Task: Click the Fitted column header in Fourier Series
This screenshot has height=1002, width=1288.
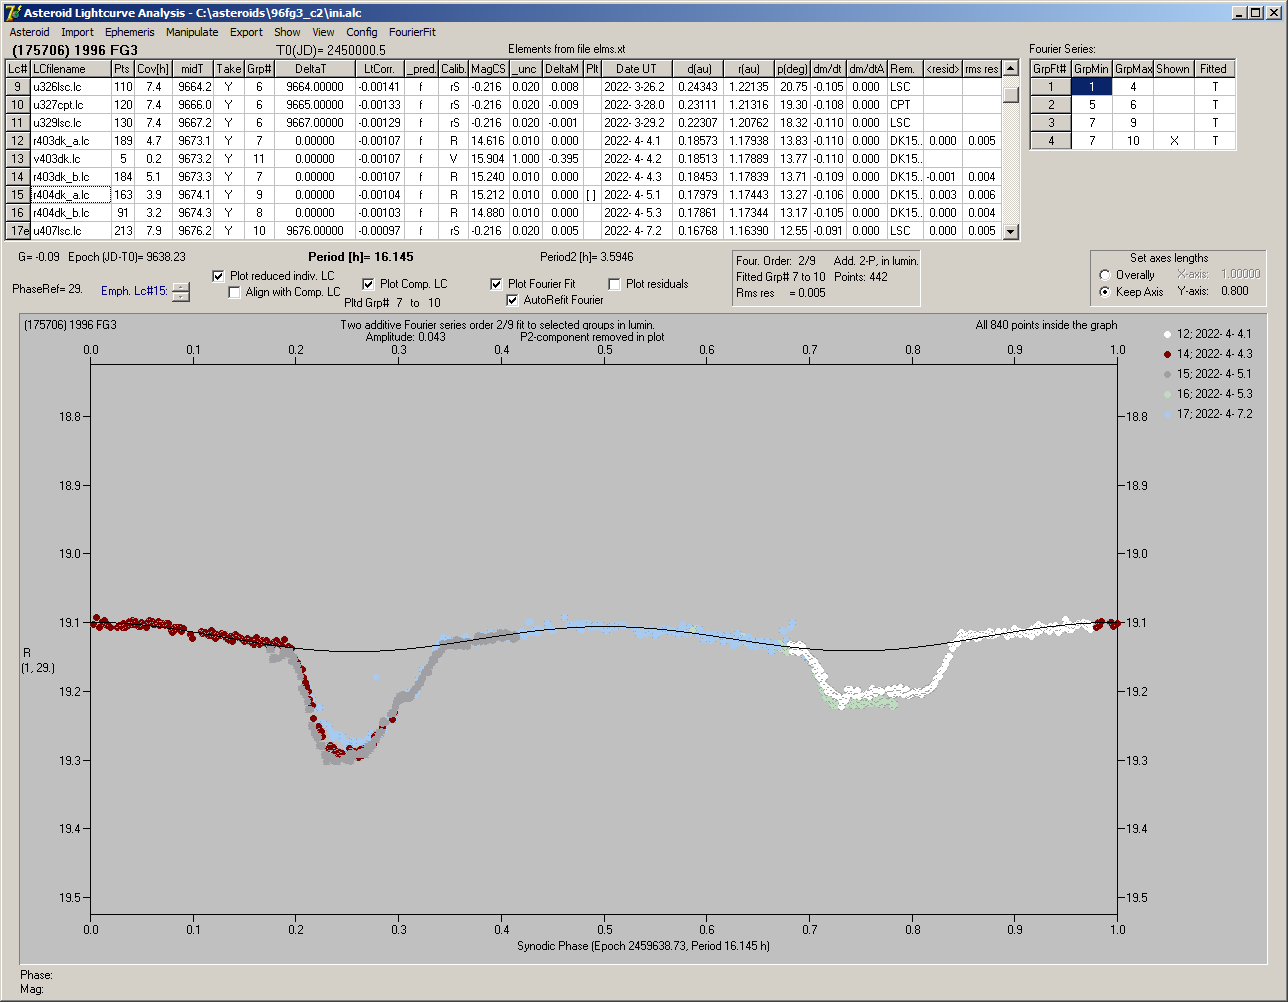Action: pos(1214,69)
